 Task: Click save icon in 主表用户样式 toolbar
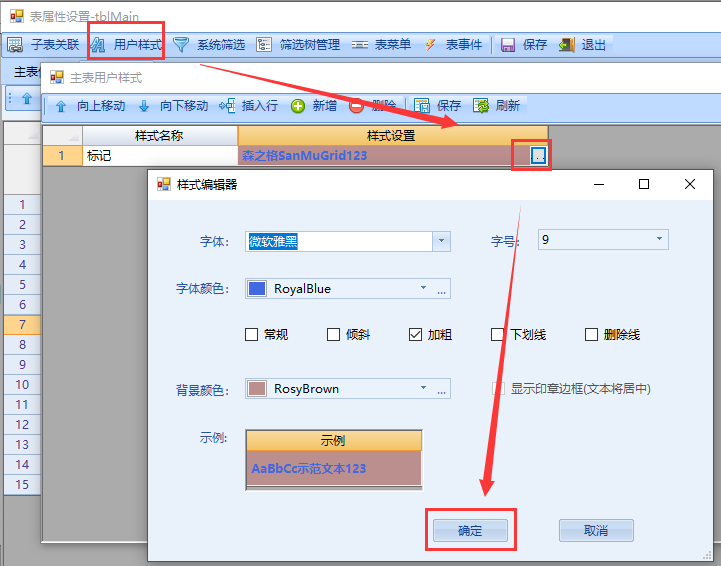click(x=422, y=106)
